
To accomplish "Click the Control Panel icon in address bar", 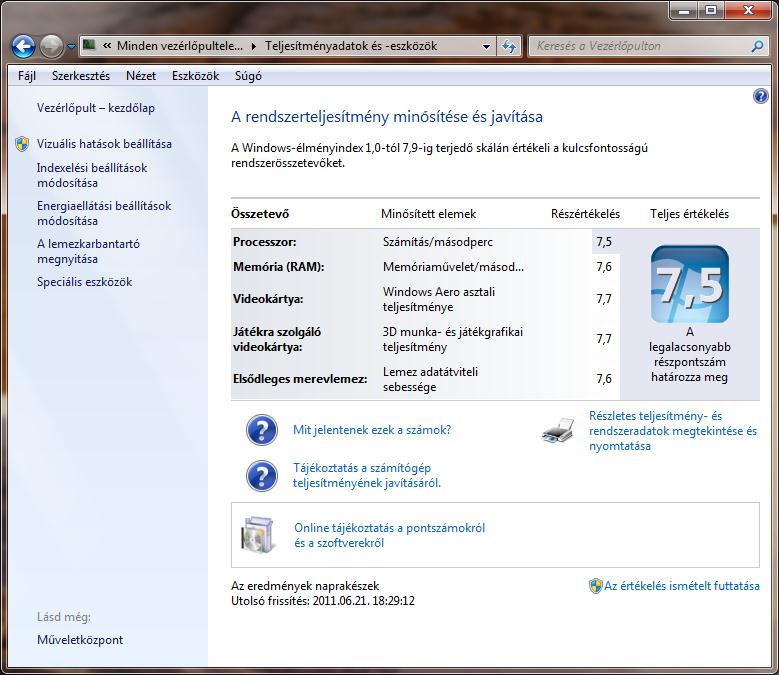I will tap(89, 46).
